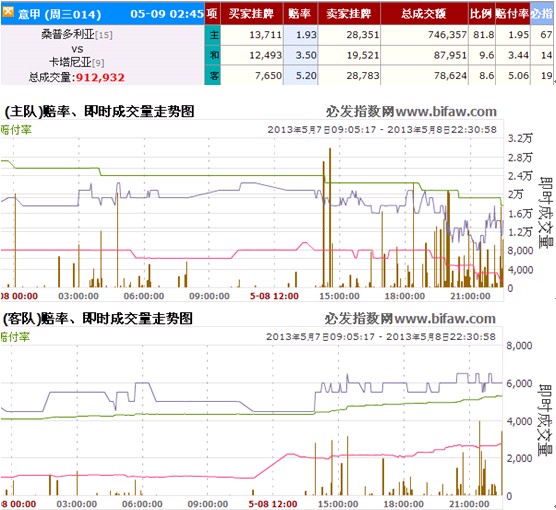Image resolution: width=556 pixels, height=510 pixels.
Task: Click the 赔付率 legend in home chart
Action: point(16,129)
